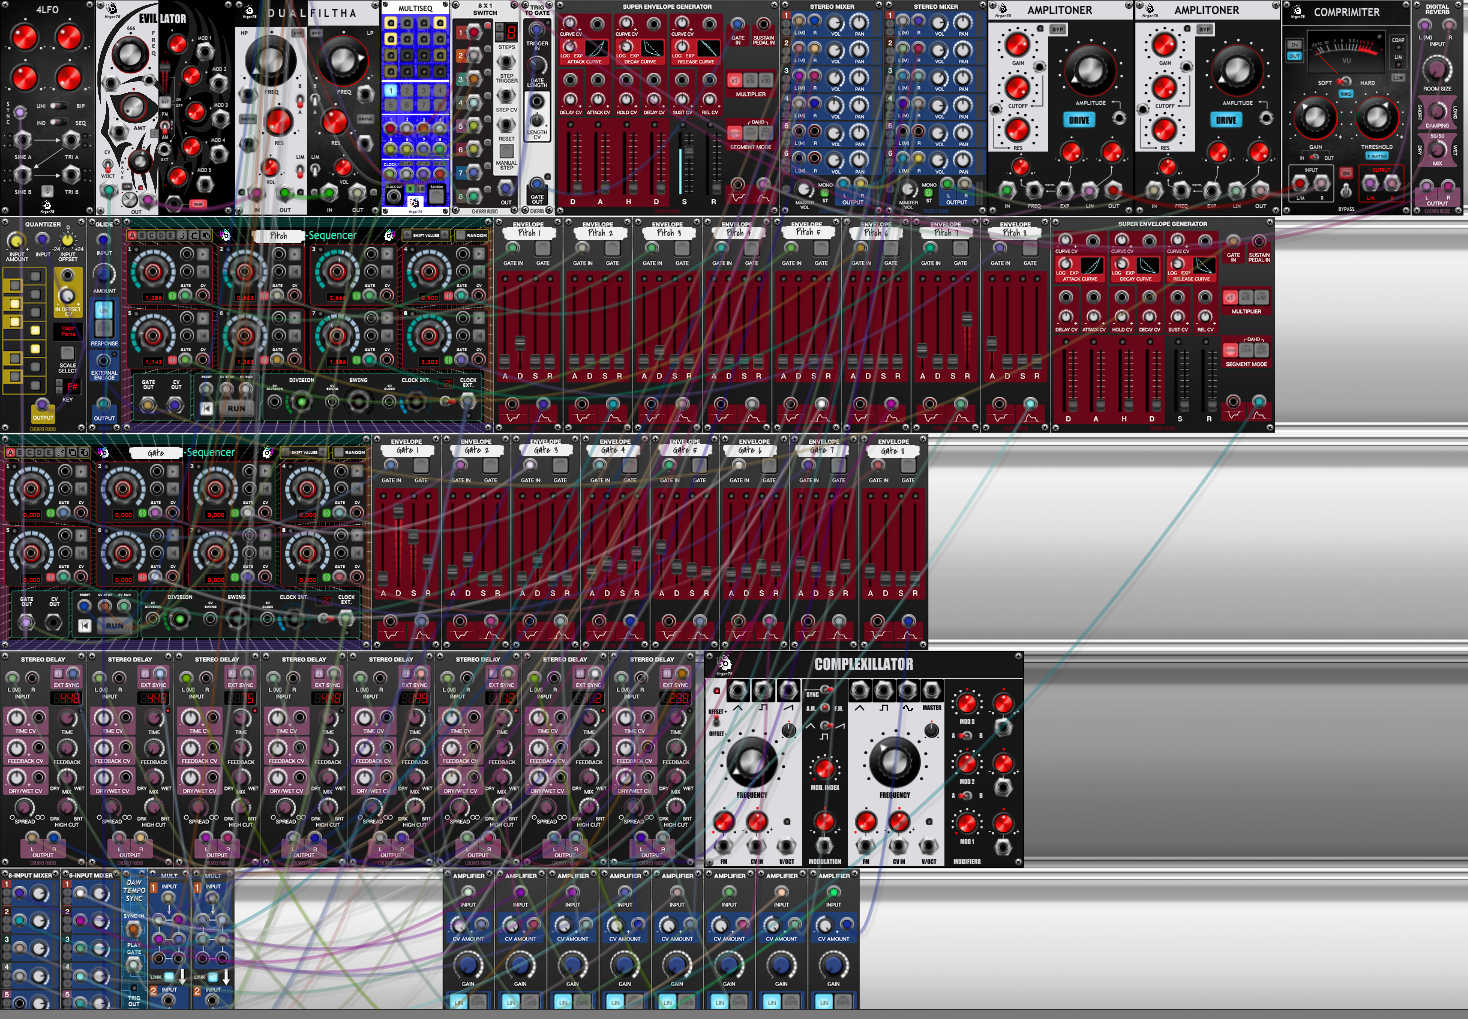
Task: Click the SINE A output jack on 4LFO
Action: 22,140
